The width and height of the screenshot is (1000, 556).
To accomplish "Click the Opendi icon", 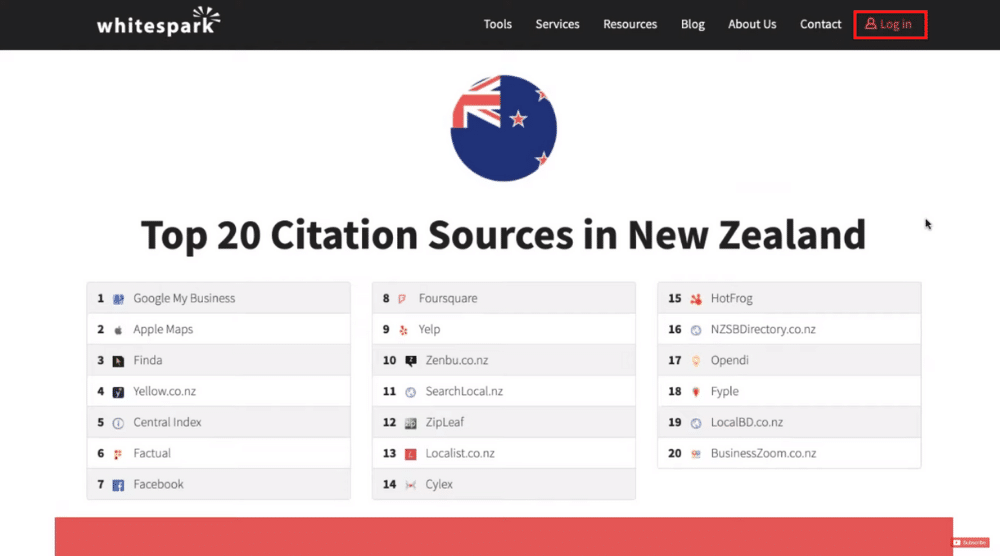I will [x=696, y=361].
